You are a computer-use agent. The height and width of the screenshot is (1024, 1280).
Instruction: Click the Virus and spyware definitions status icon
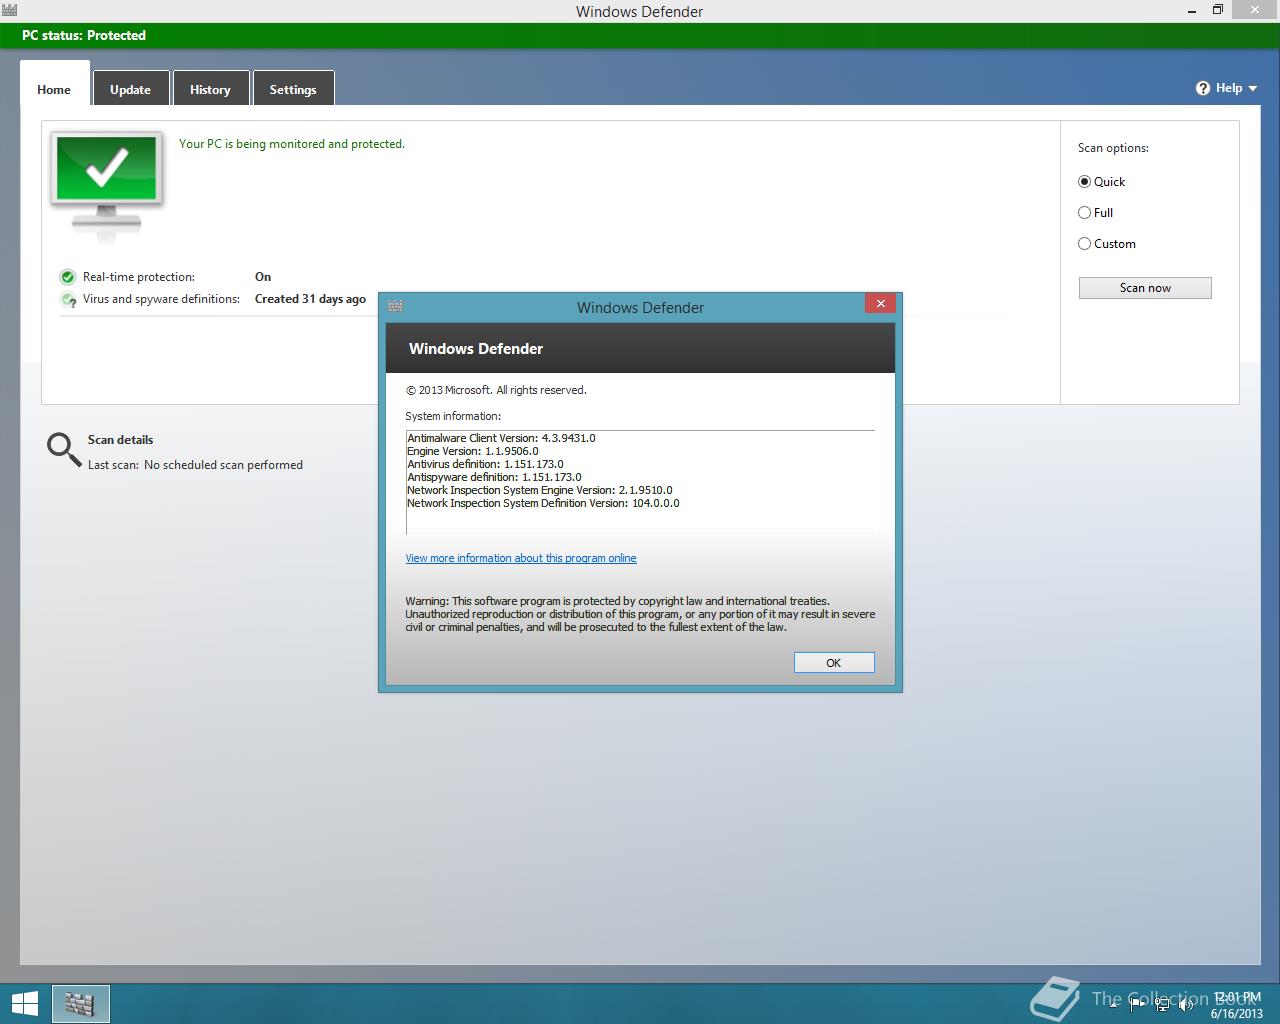pos(68,299)
